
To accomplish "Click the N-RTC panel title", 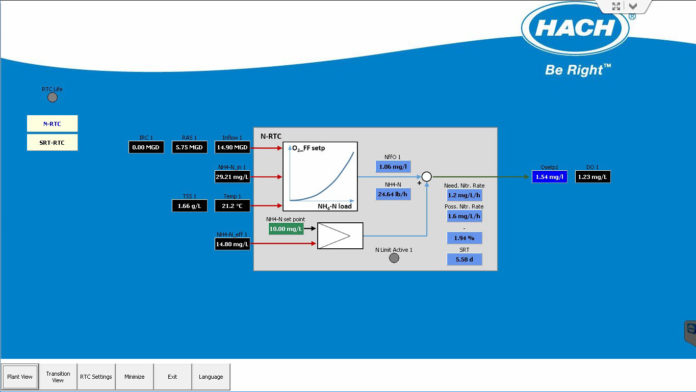I will (271, 136).
